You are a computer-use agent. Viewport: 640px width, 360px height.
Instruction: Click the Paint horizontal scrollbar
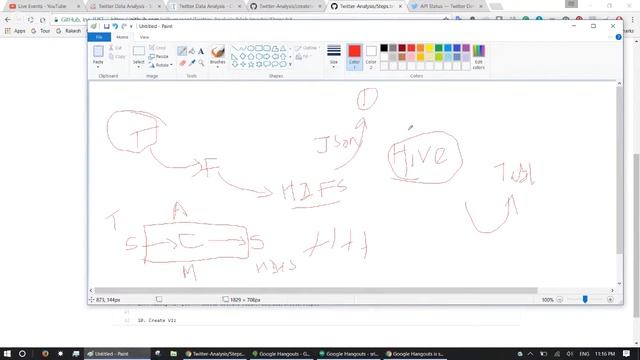[316, 291]
